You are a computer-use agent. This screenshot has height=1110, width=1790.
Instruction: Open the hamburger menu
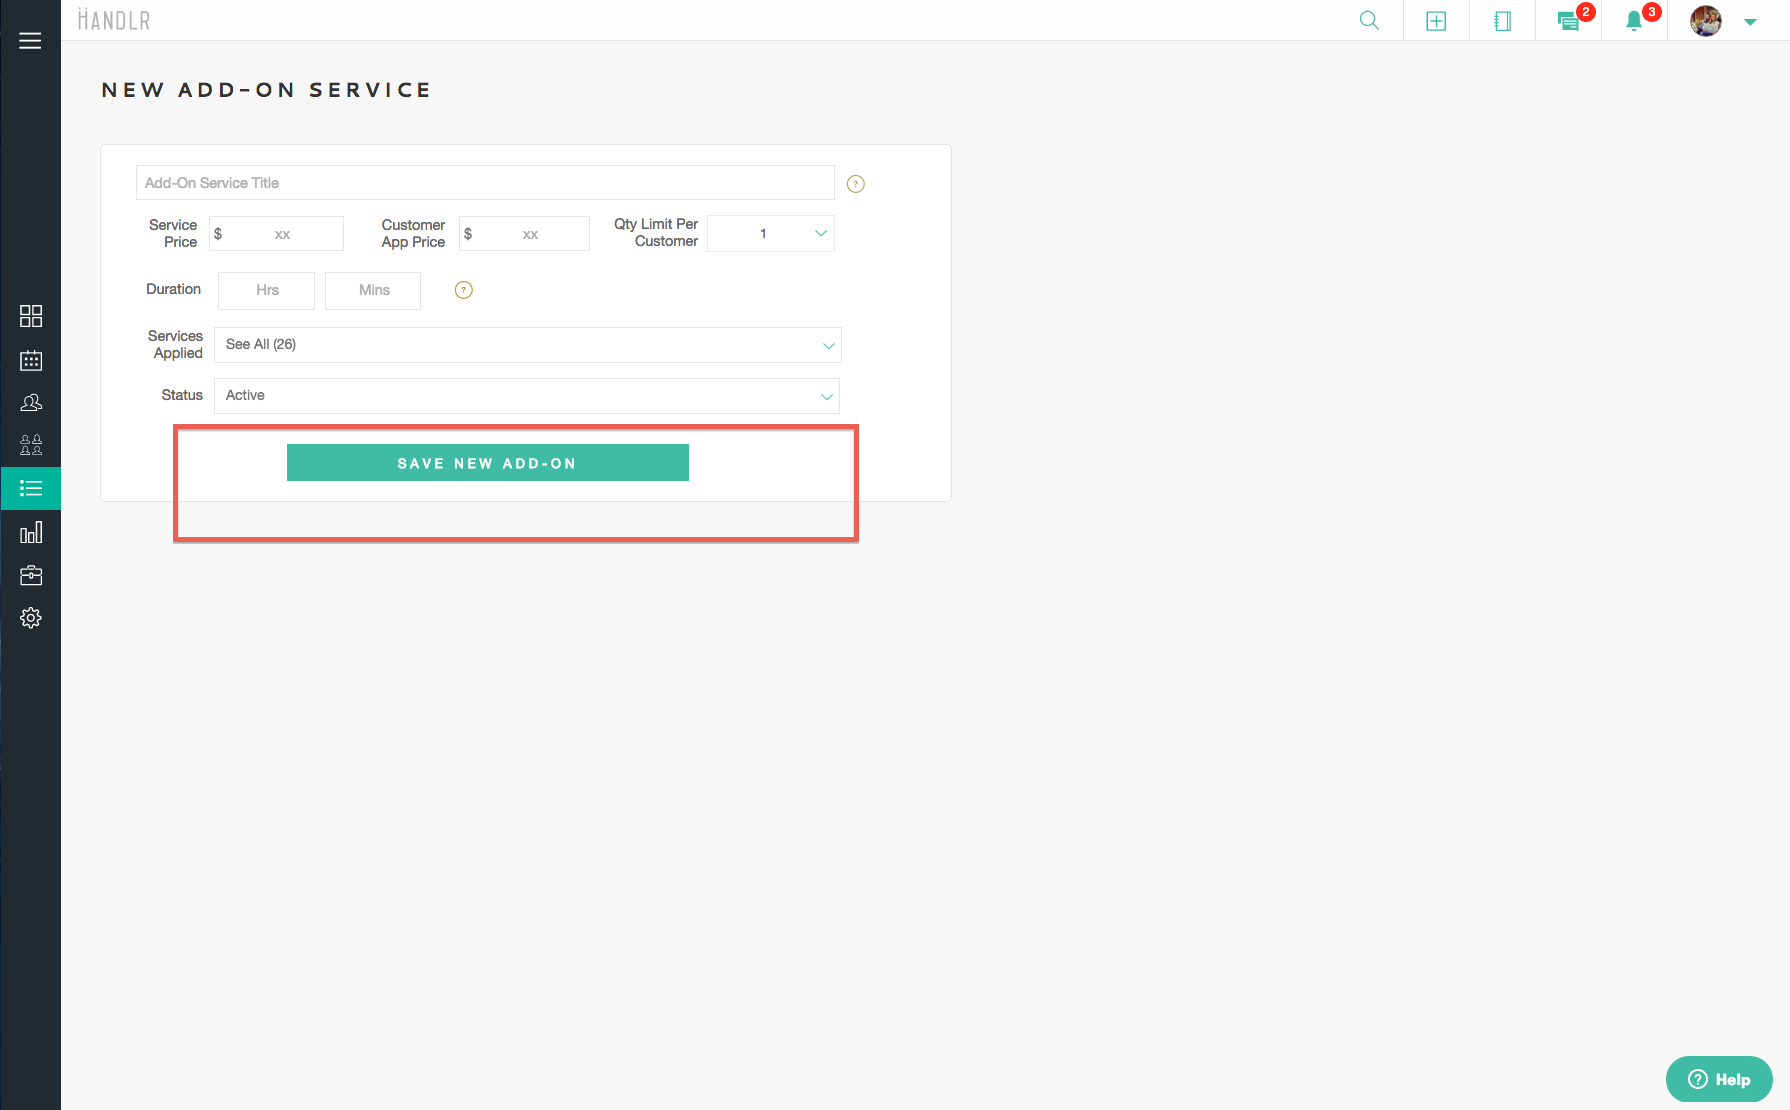[30, 41]
